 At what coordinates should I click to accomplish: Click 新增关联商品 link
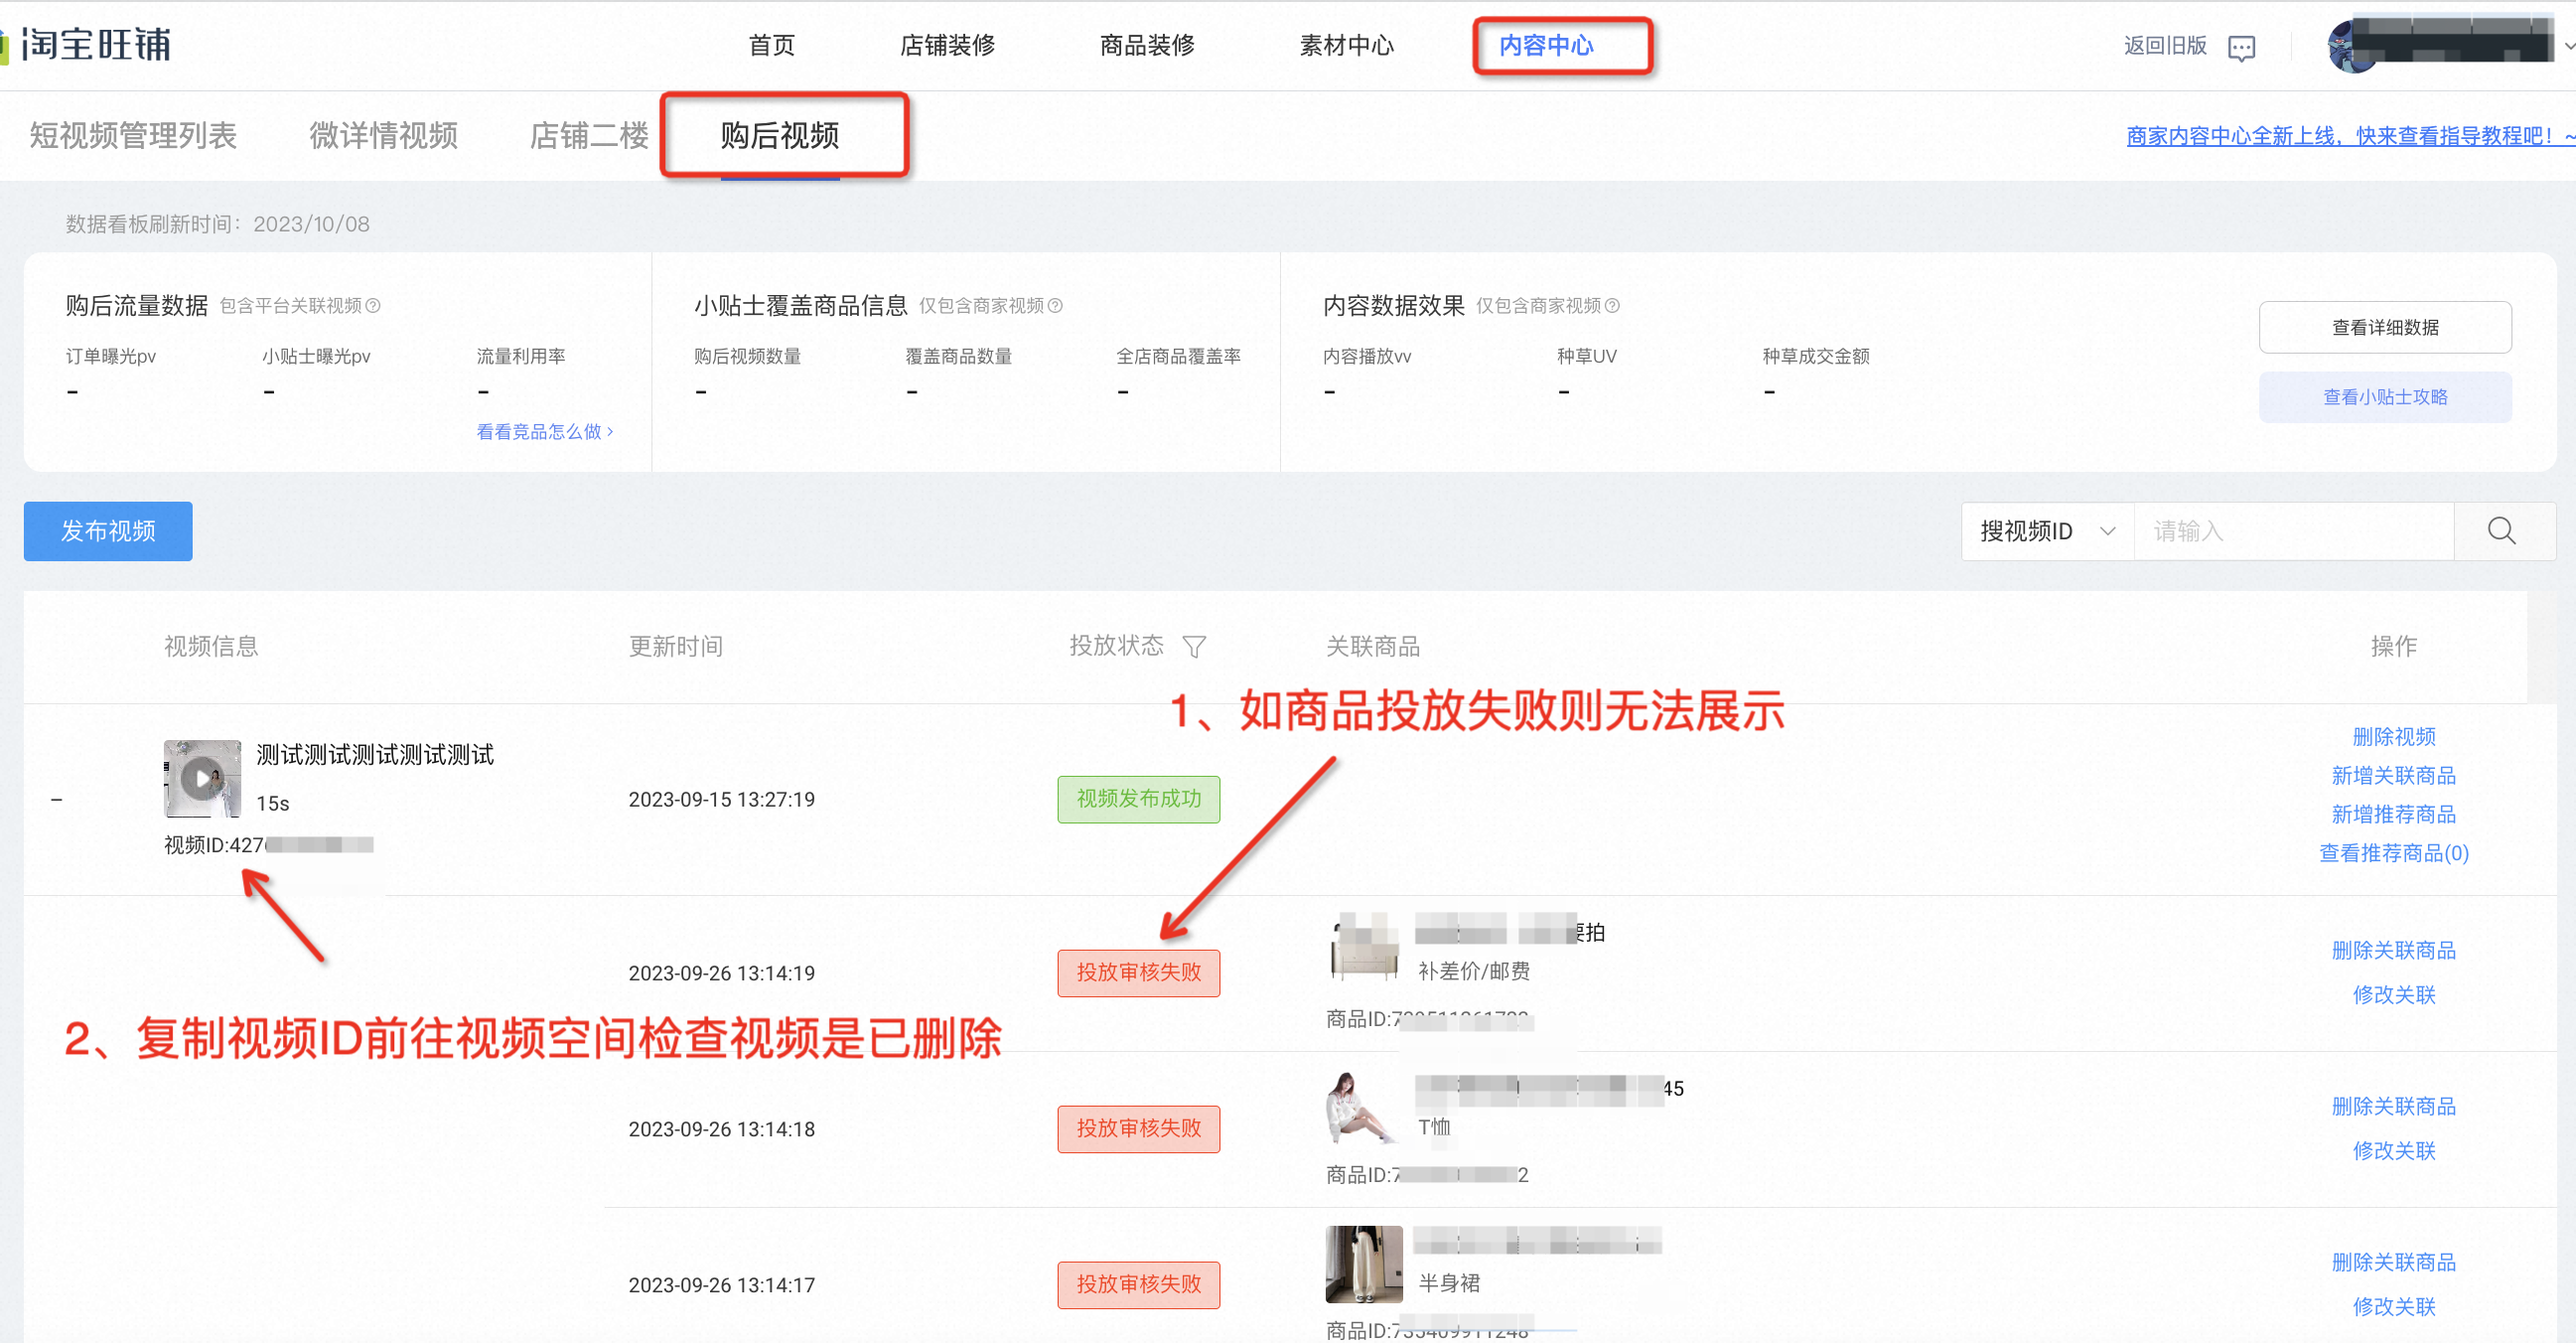[x=2394, y=776]
